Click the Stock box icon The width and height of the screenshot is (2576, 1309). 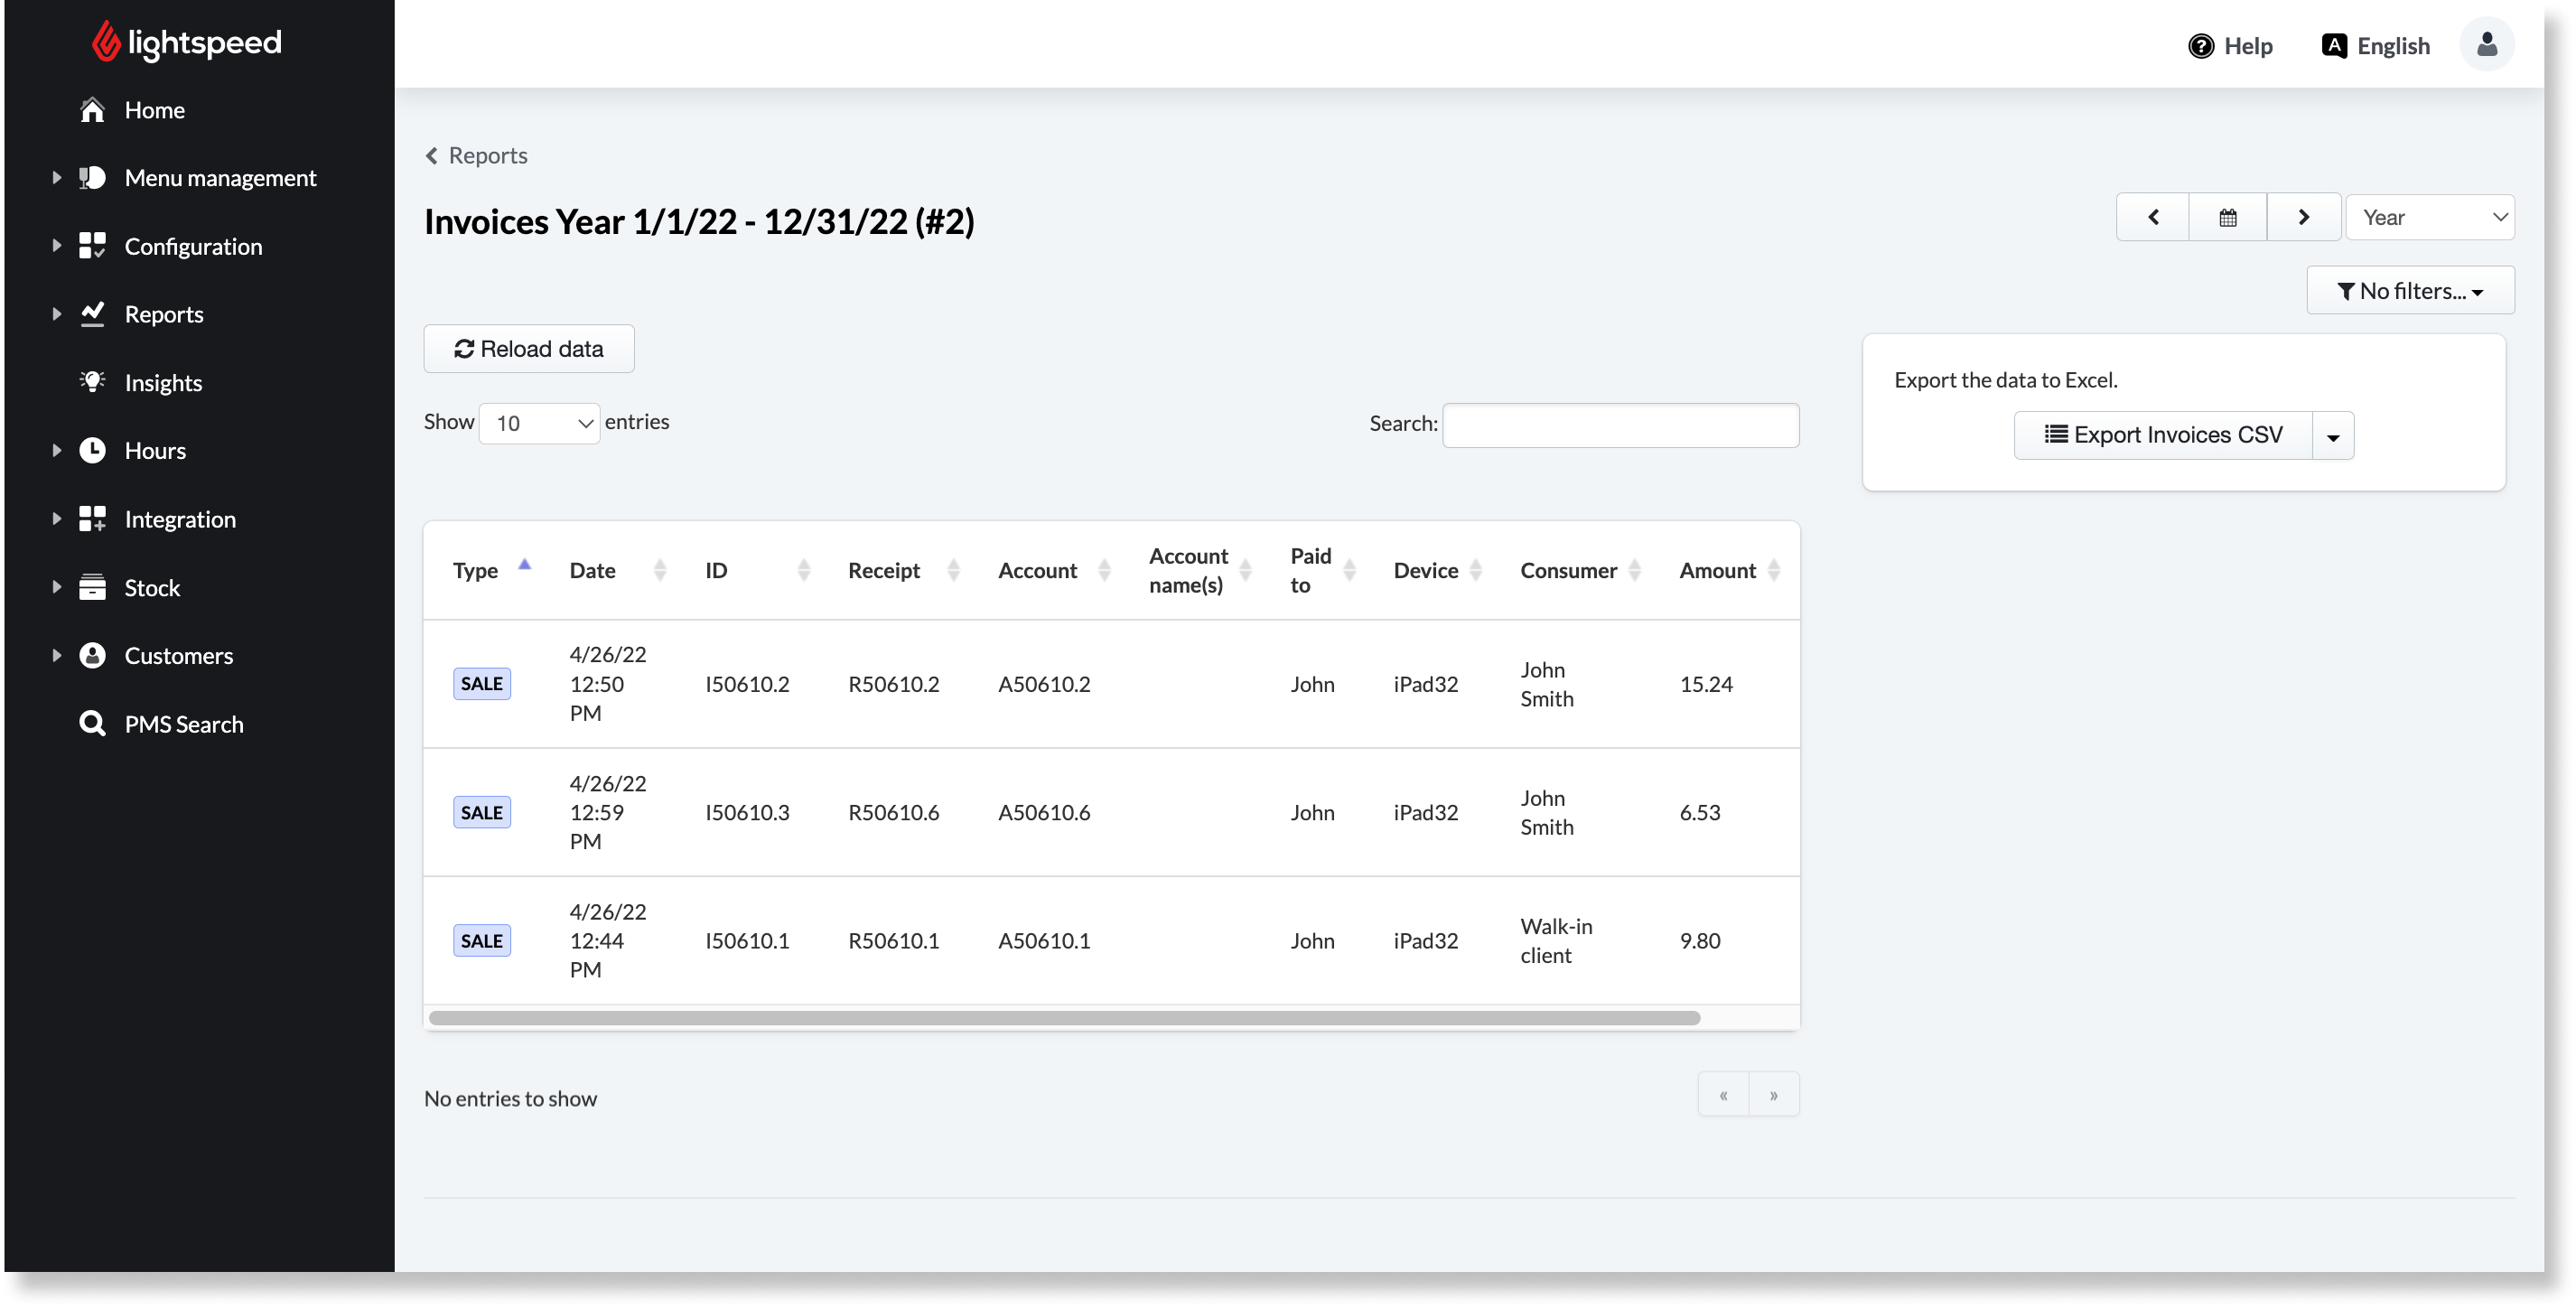tap(92, 587)
